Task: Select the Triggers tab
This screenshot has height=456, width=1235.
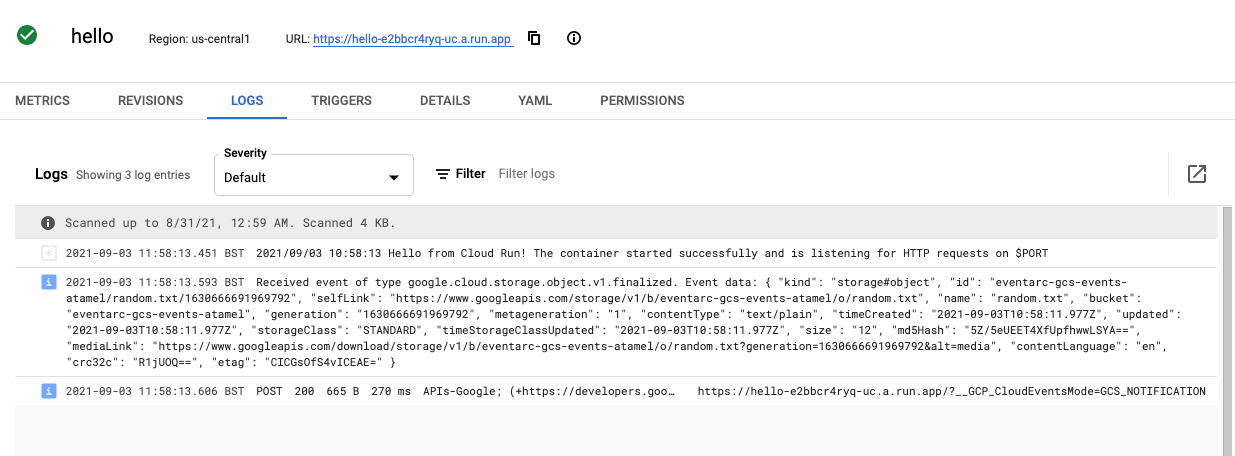Action: tap(341, 101)
